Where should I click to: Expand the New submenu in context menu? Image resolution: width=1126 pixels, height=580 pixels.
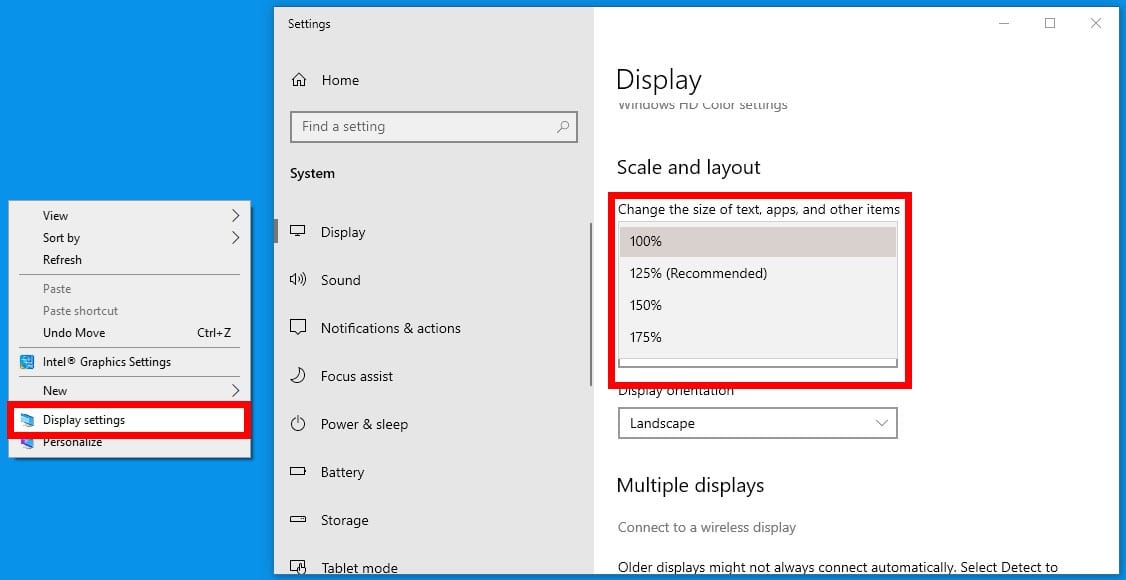(236, 390)
